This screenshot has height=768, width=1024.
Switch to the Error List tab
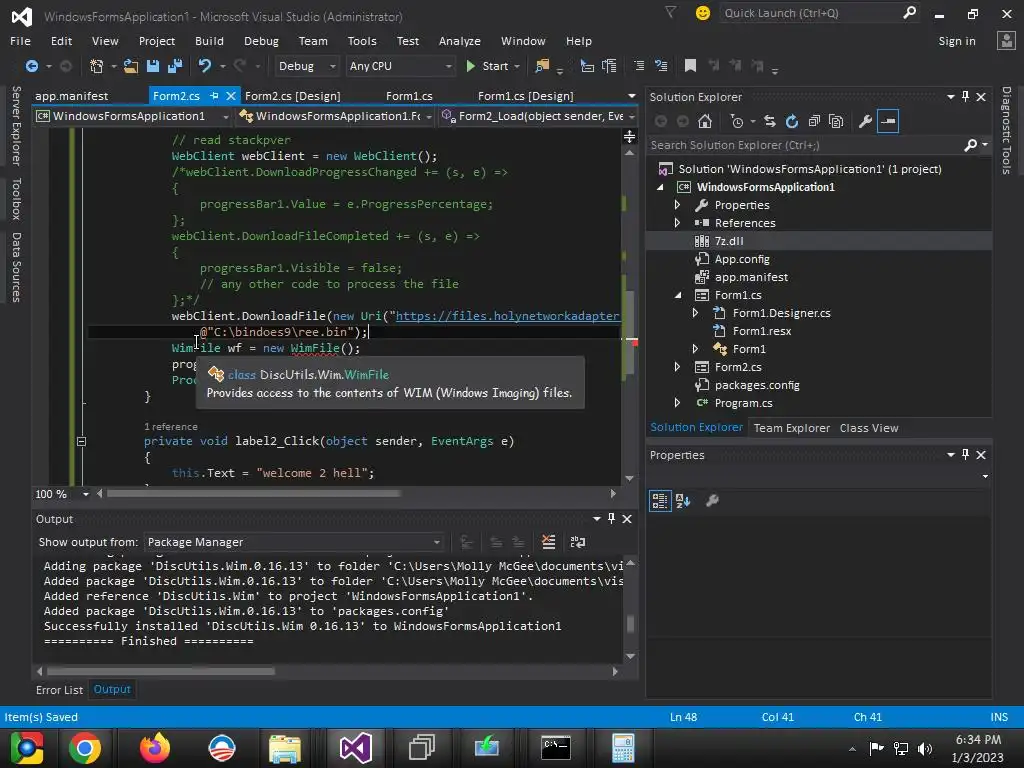(x=59, y=690)
